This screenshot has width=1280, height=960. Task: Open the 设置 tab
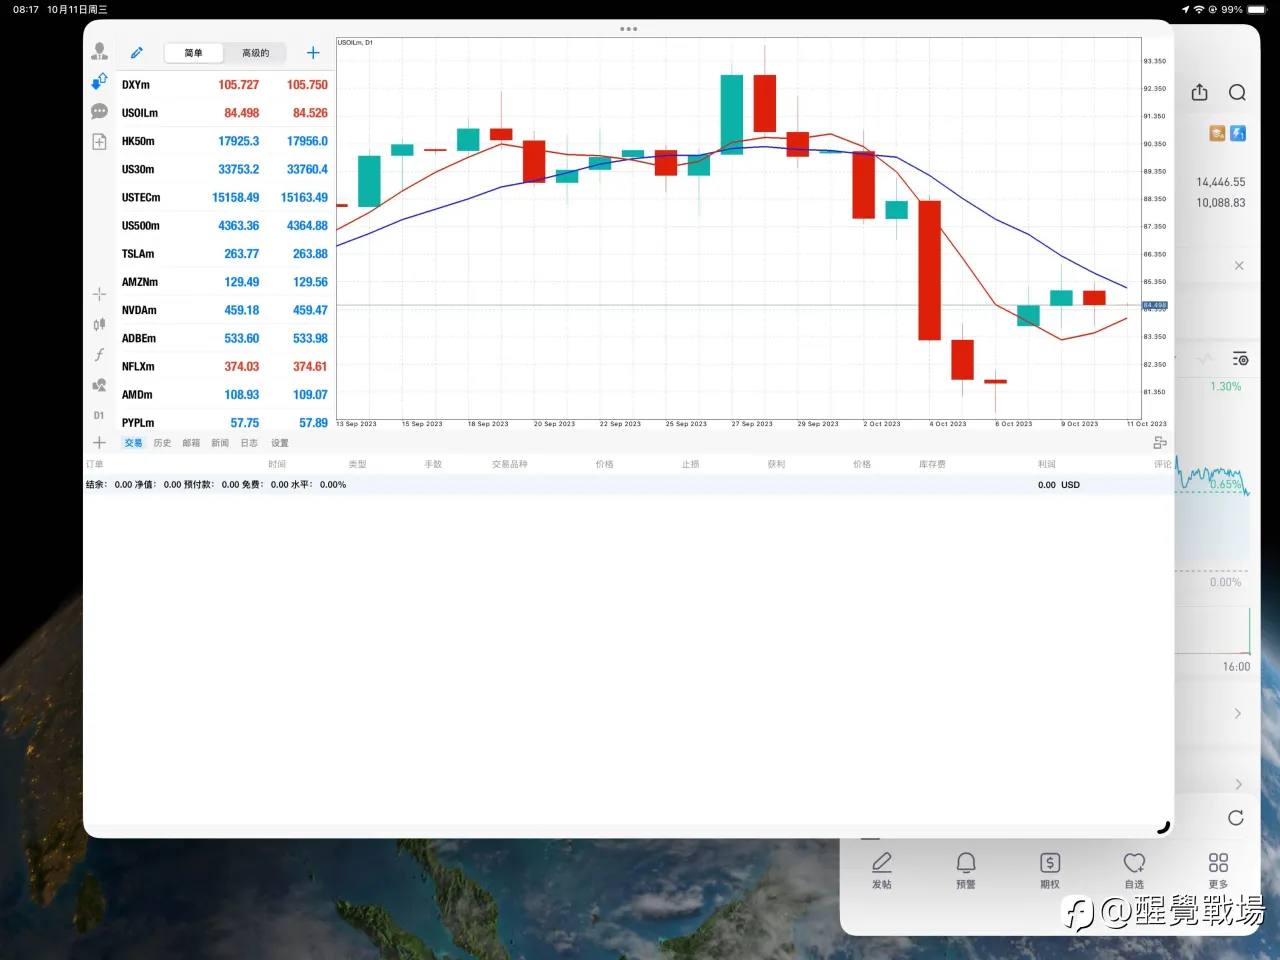click(x=280, y=443)
